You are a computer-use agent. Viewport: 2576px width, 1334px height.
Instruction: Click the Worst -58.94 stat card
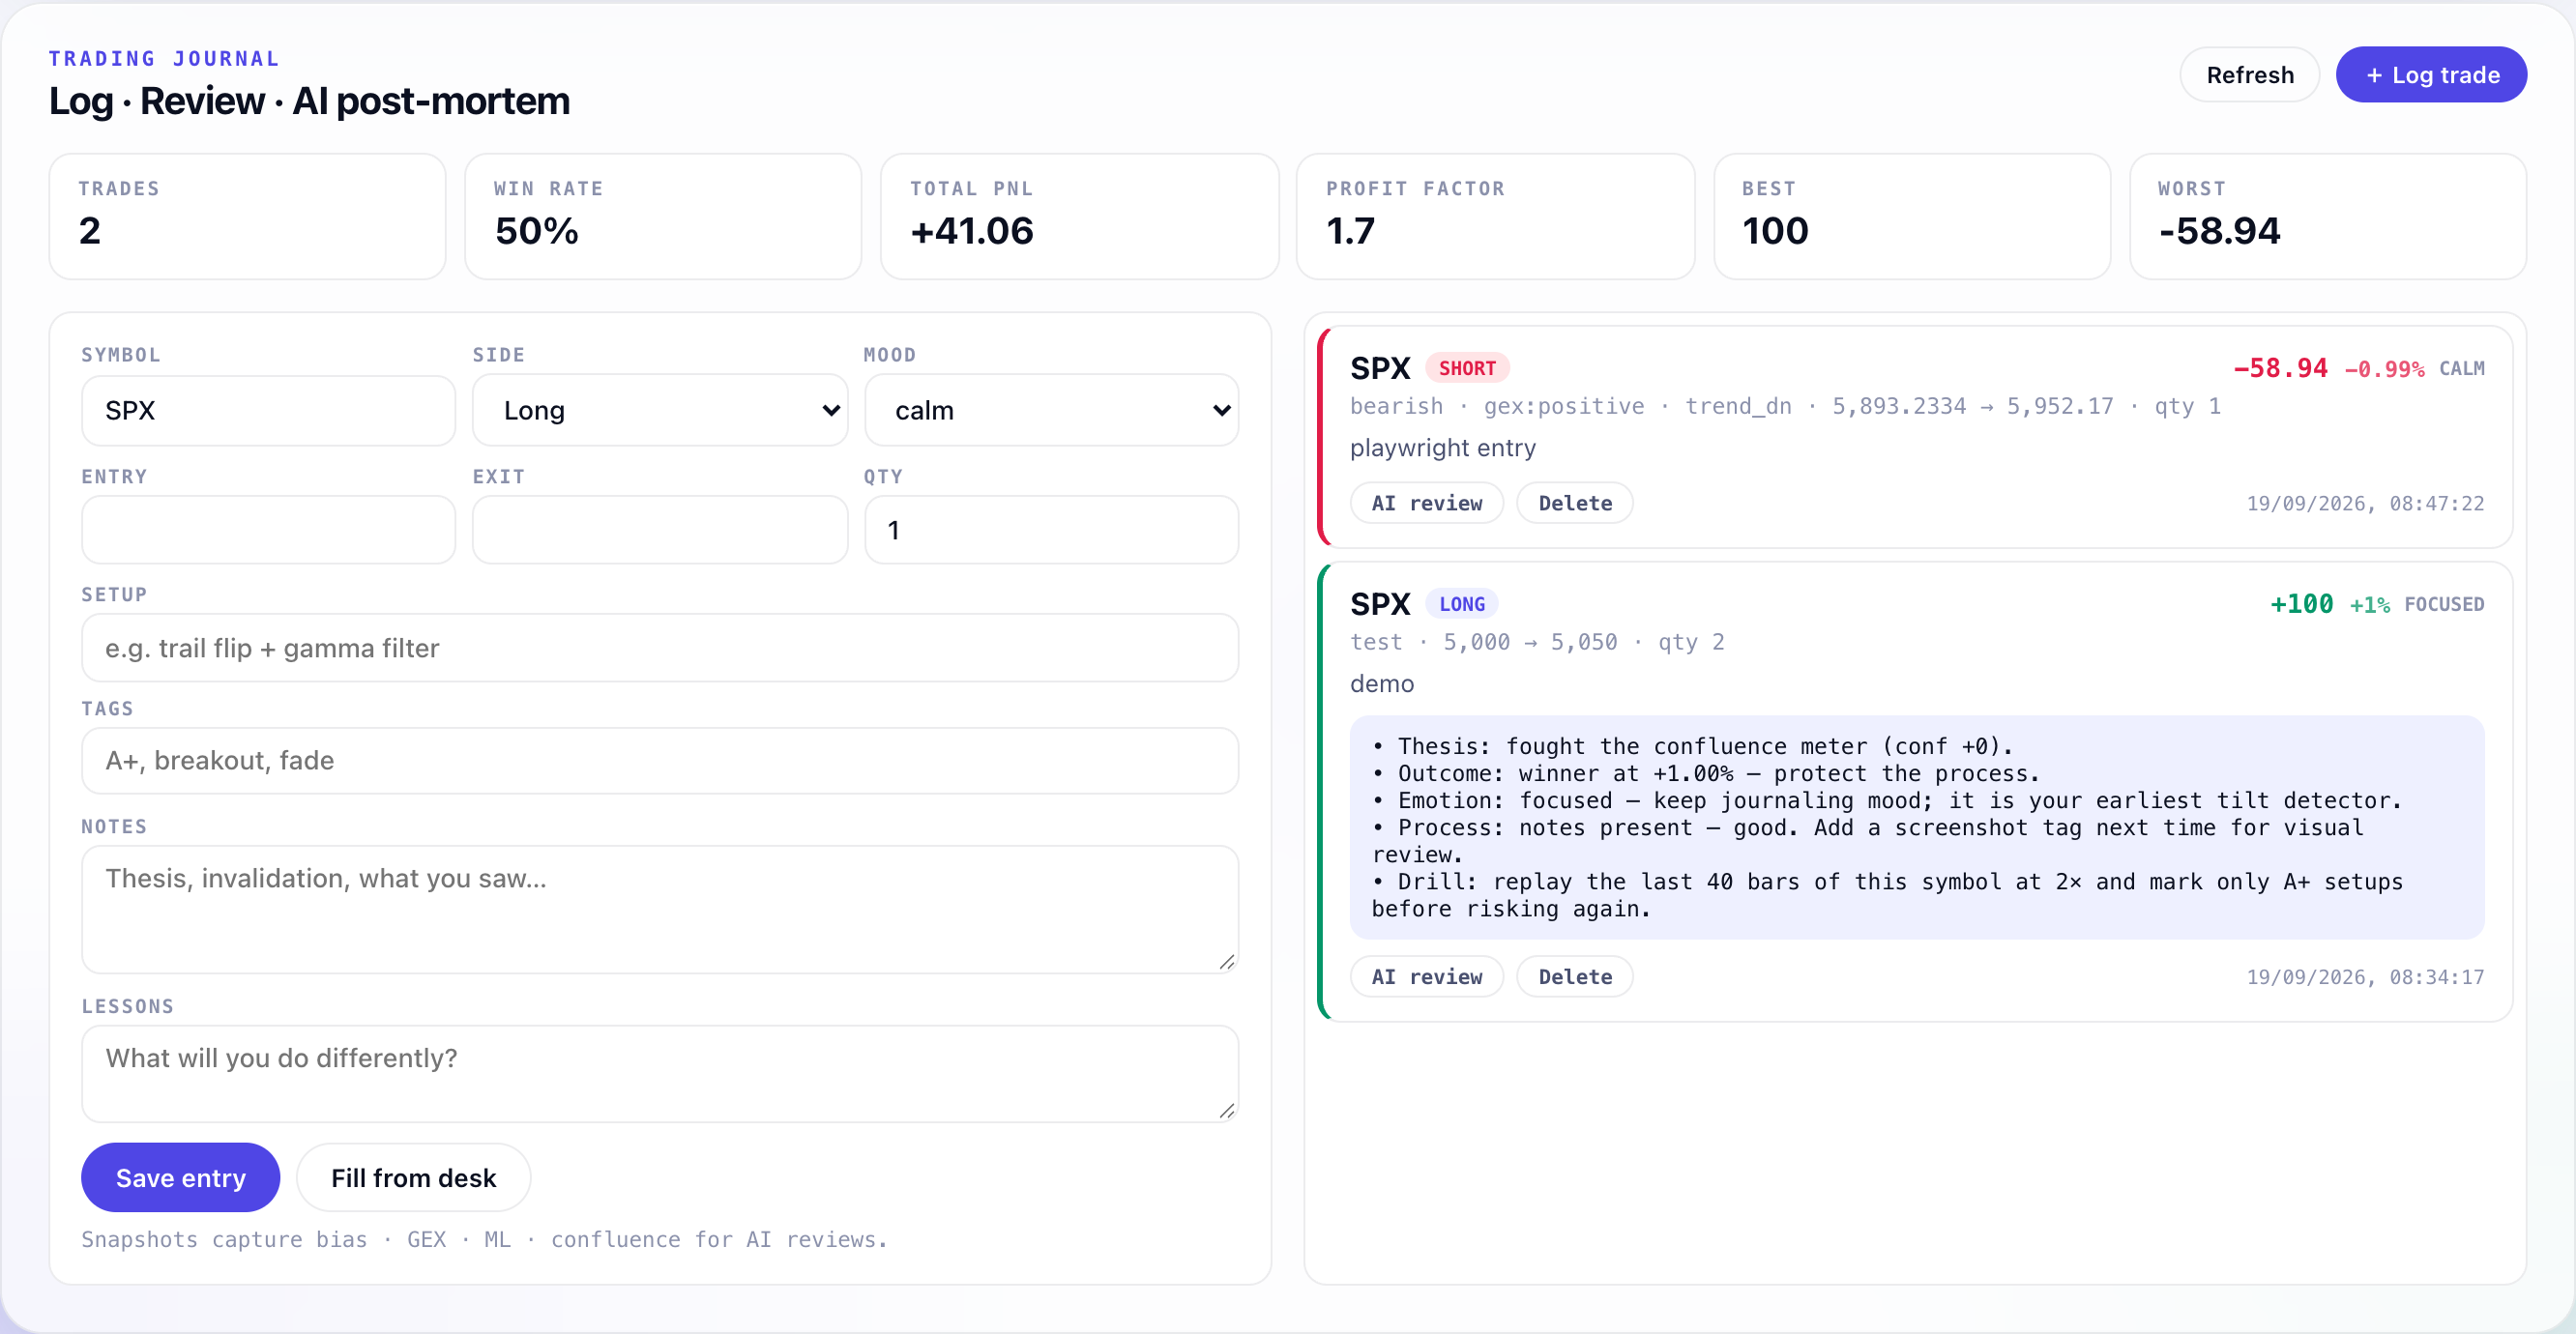coord(2328,216)
